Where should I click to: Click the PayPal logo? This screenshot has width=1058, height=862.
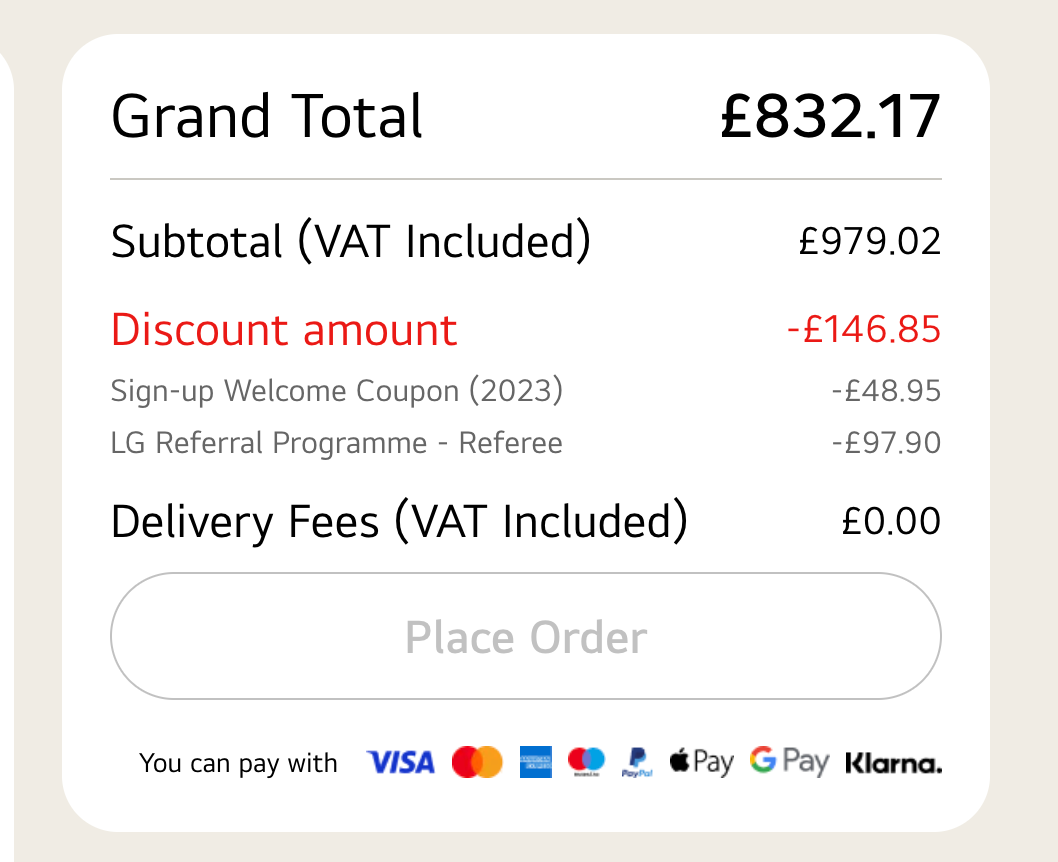tap(637, 764)
